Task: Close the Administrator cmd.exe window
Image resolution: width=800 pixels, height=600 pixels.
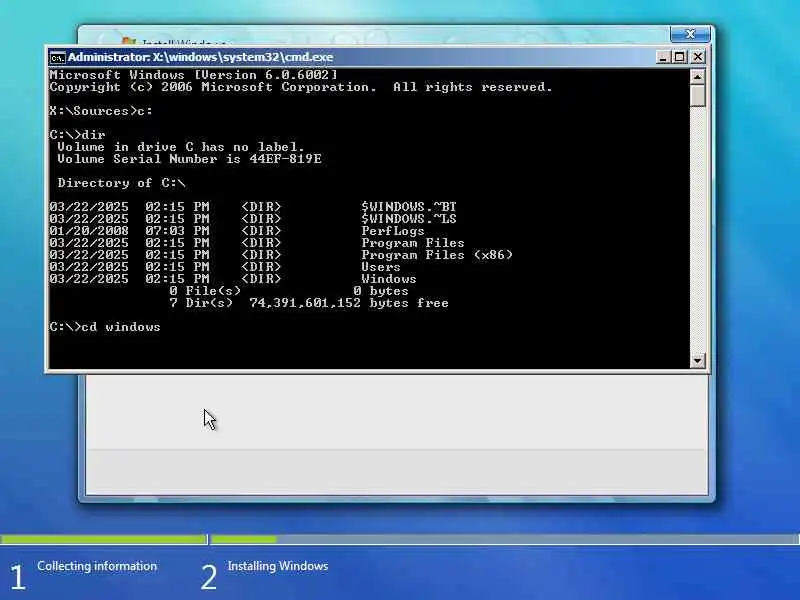Action: click(x=697, y=57)
